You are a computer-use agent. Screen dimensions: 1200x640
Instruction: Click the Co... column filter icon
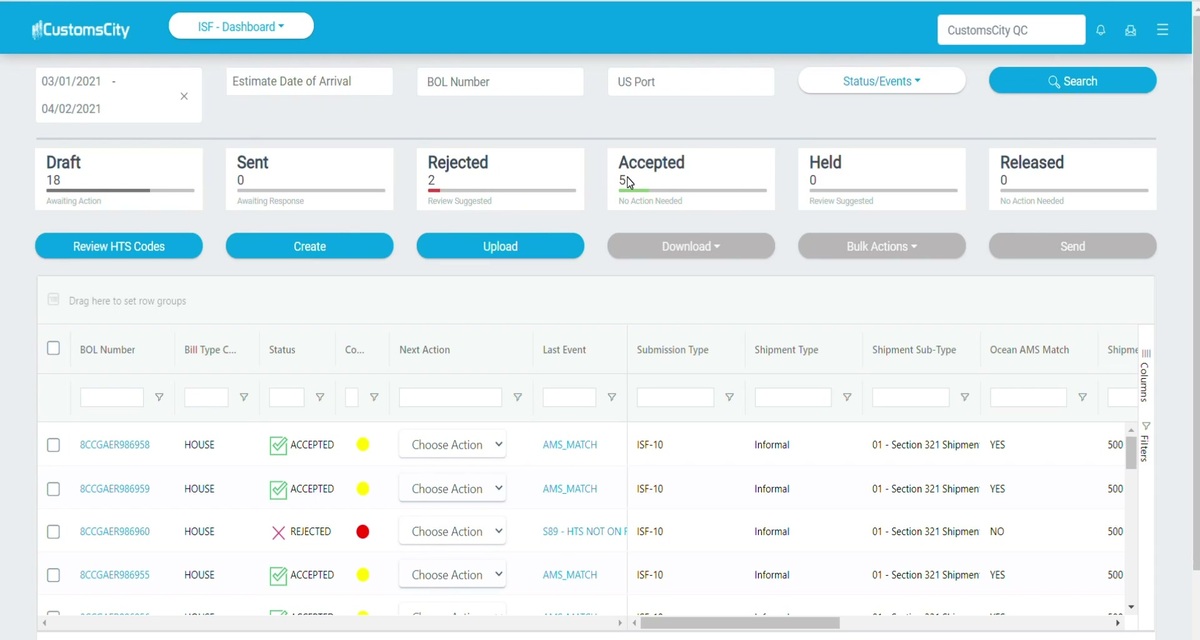(x=374, y=397)
